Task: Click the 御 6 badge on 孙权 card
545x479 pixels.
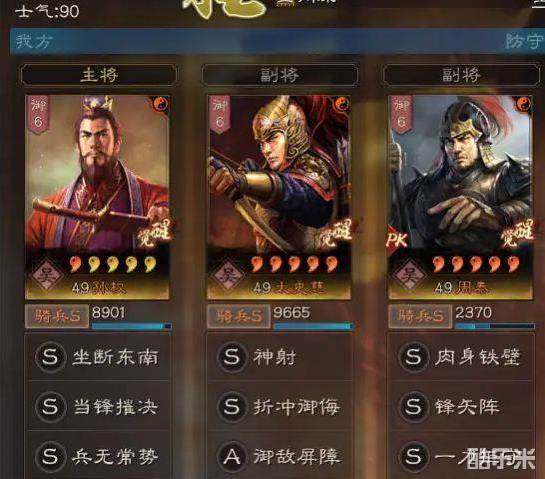Action: click(38, 115)
